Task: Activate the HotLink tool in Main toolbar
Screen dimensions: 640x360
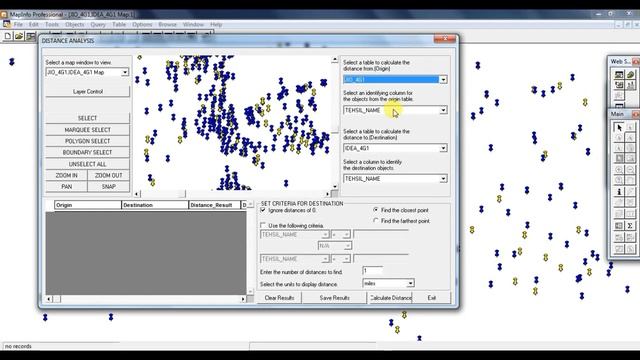Action: click(630, 191)
